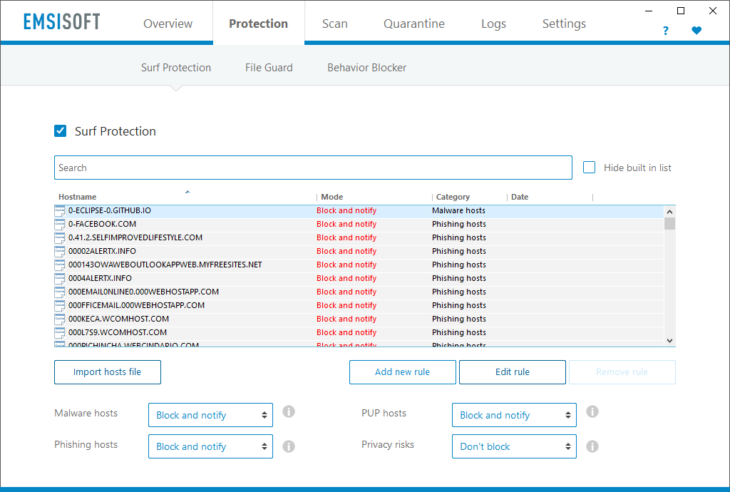Show info for Privacy risks setting

click(592, 446)
